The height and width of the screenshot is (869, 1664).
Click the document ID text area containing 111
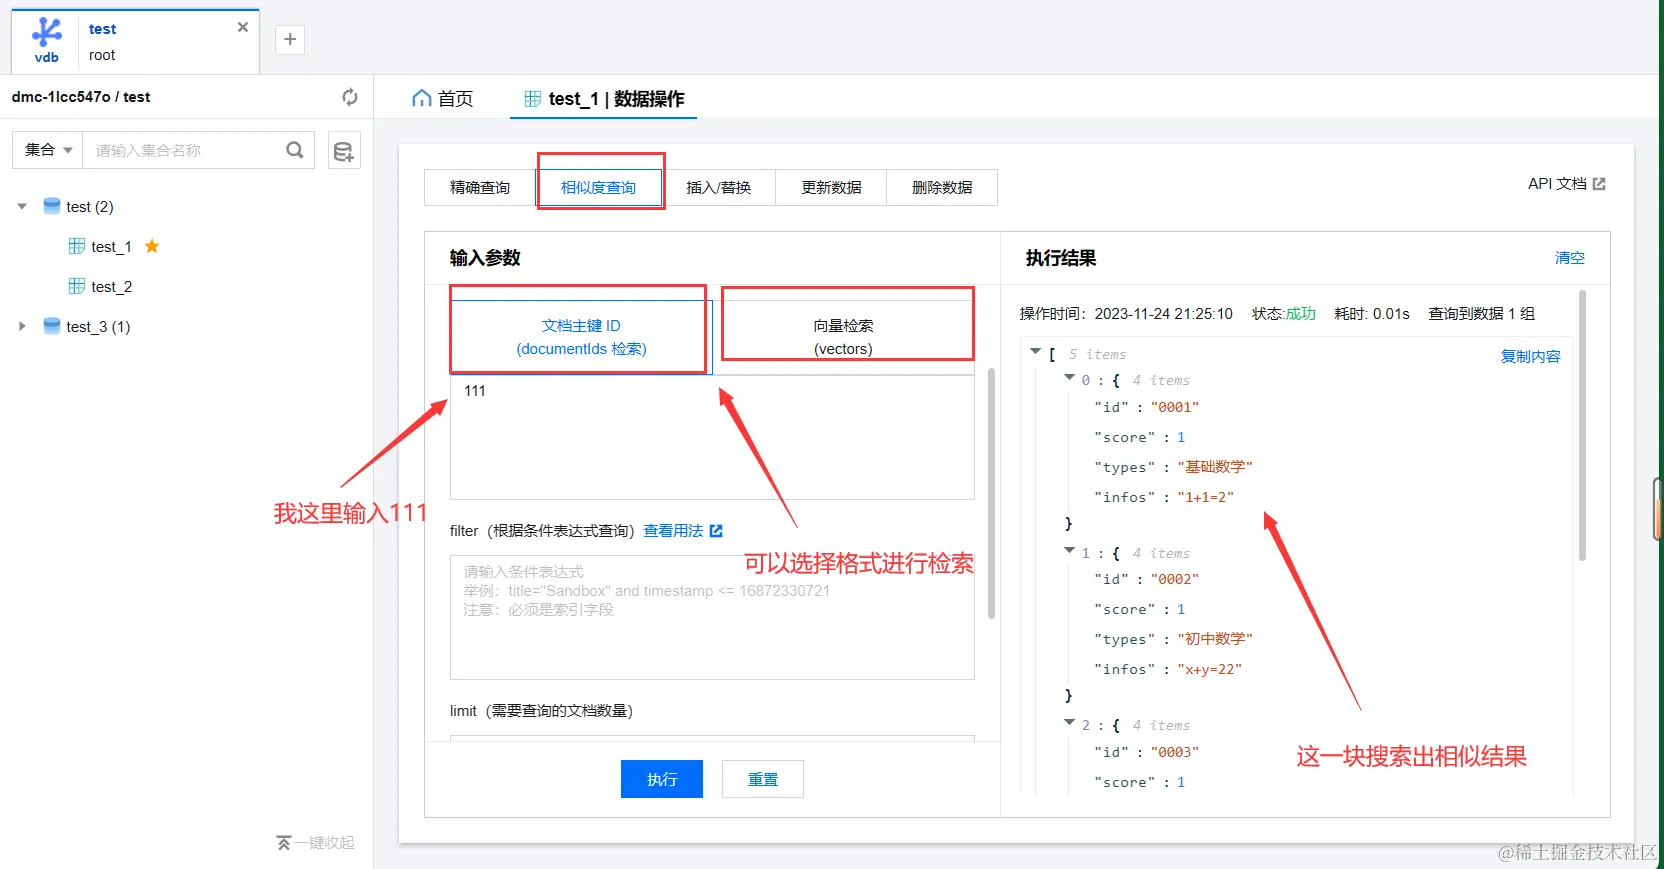[712, 437]
